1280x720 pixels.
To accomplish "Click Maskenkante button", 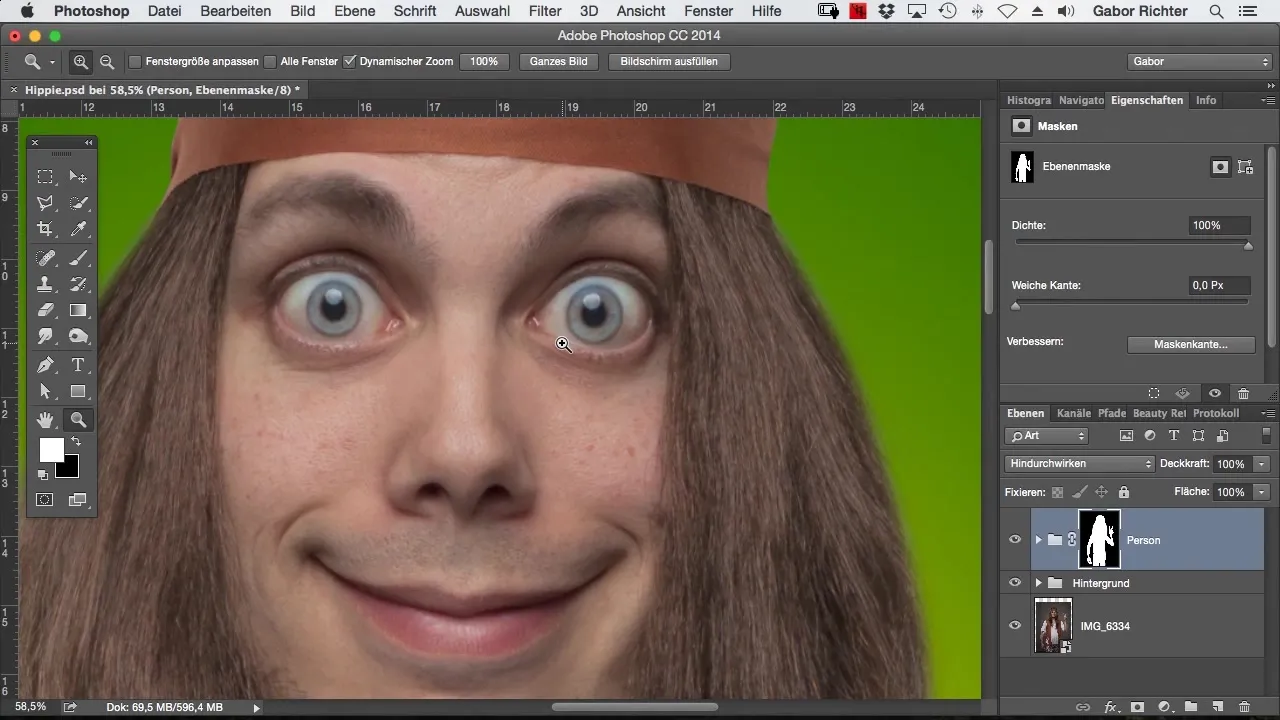I will [1190, 344].
